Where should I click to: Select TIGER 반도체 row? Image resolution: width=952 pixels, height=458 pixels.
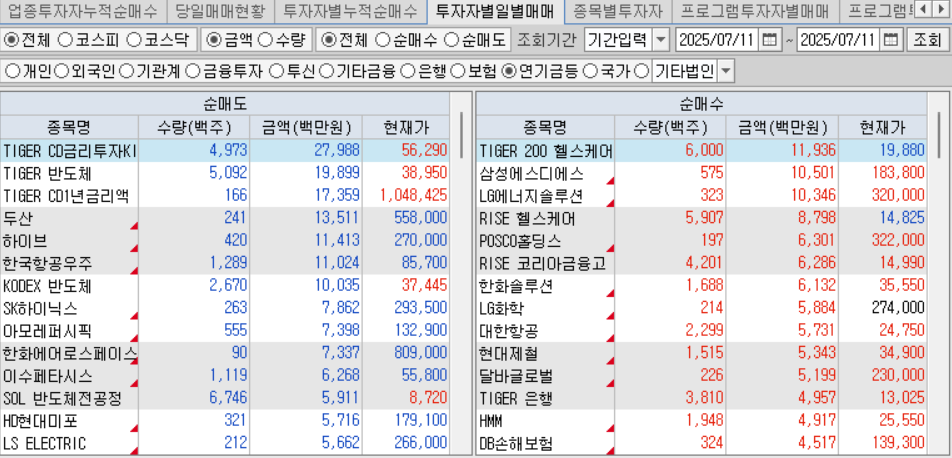pyautogui.click(x=225, y=173)
